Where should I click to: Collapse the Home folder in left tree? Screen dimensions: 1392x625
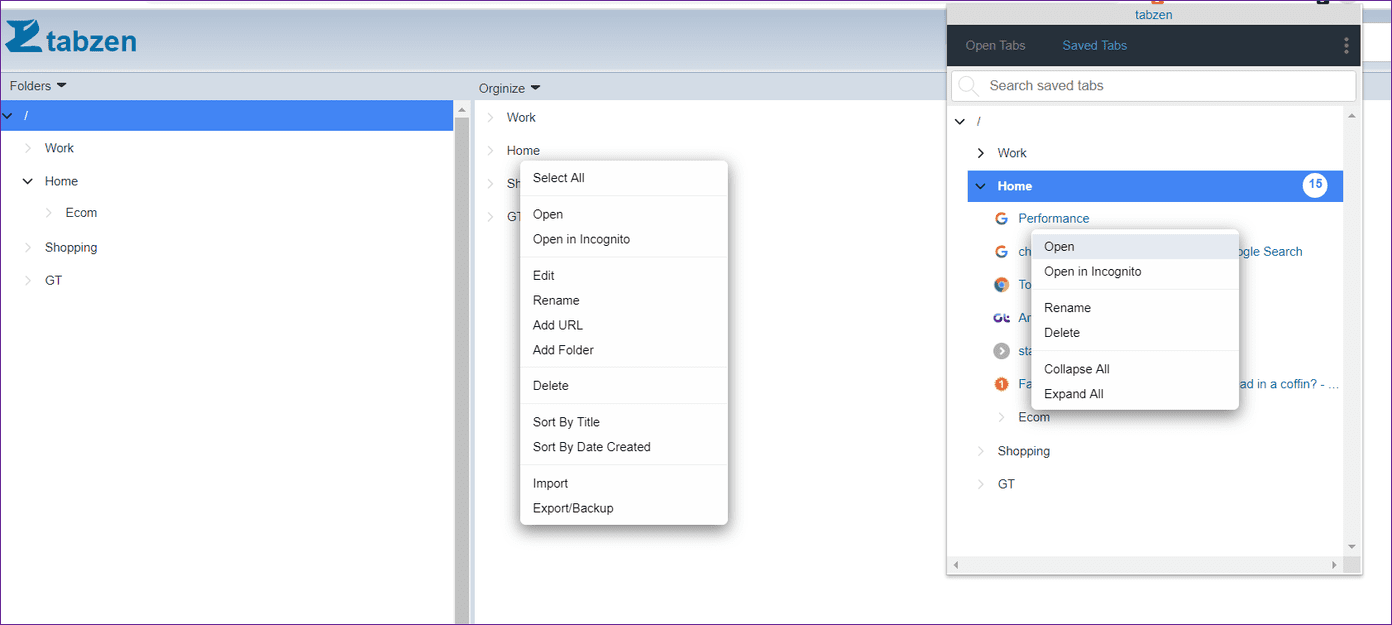click(x=28, y=181)
